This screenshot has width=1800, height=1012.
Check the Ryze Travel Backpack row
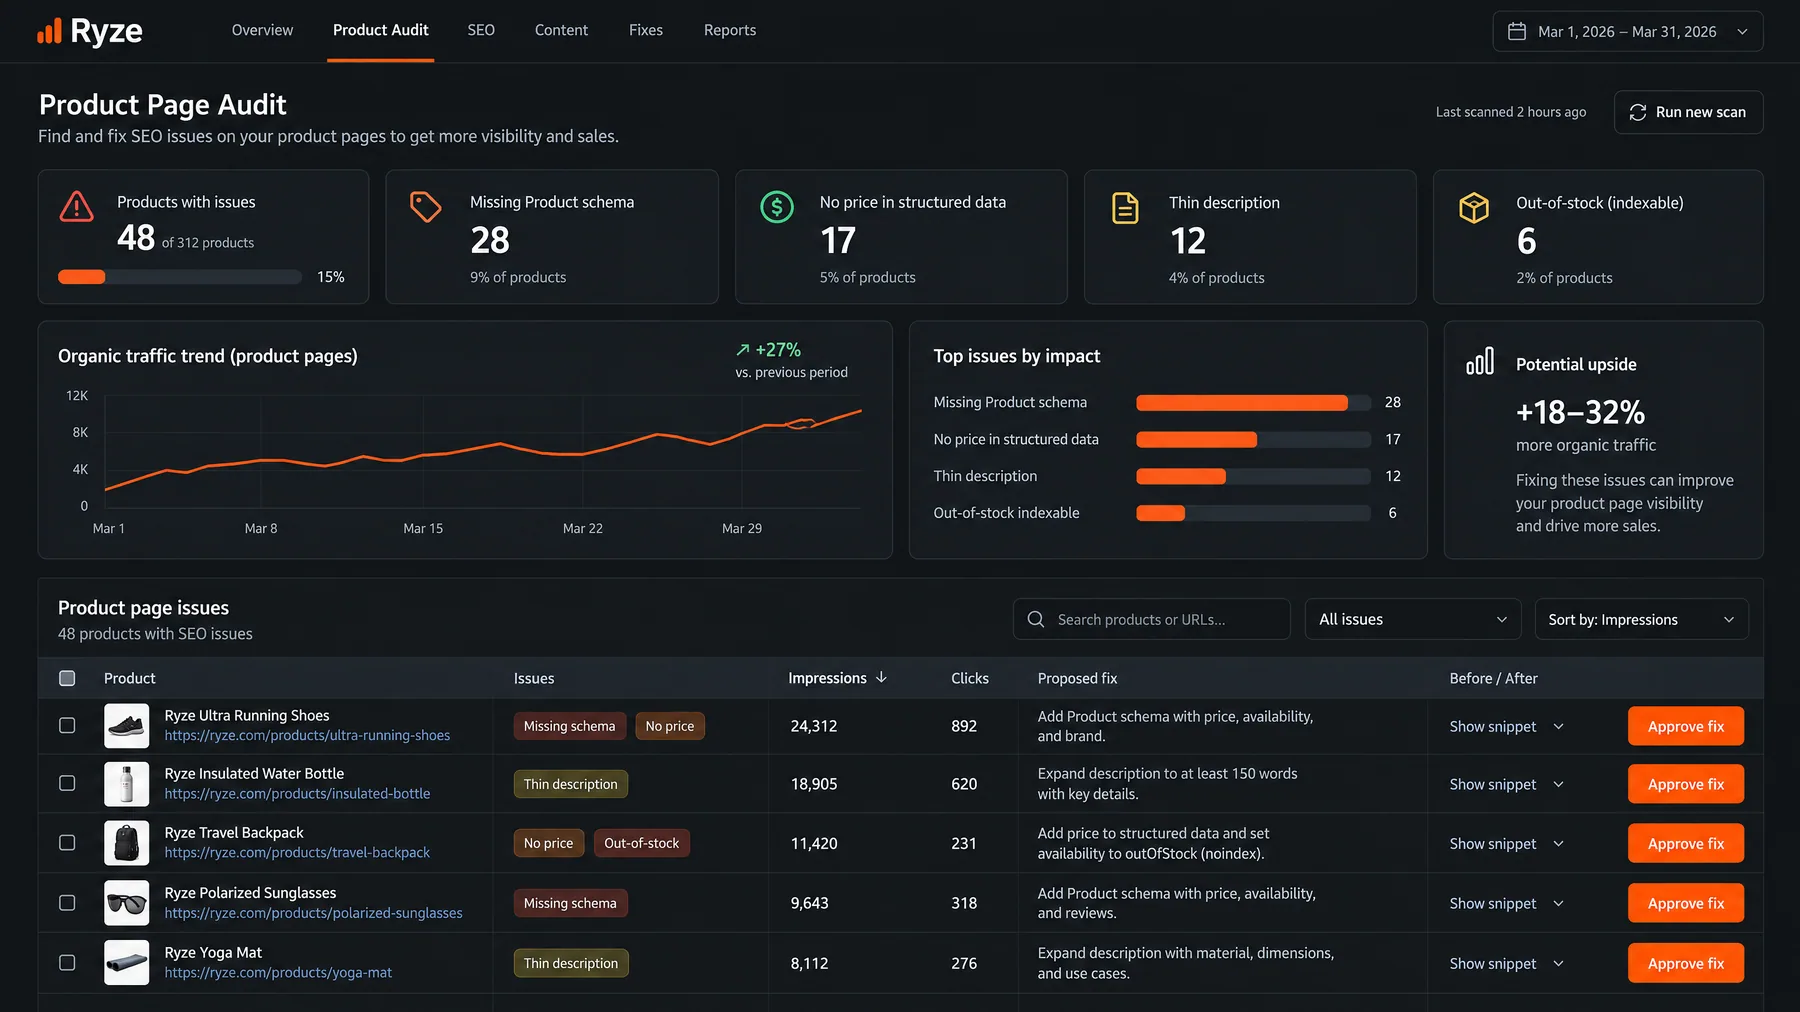tap(67, 842)
